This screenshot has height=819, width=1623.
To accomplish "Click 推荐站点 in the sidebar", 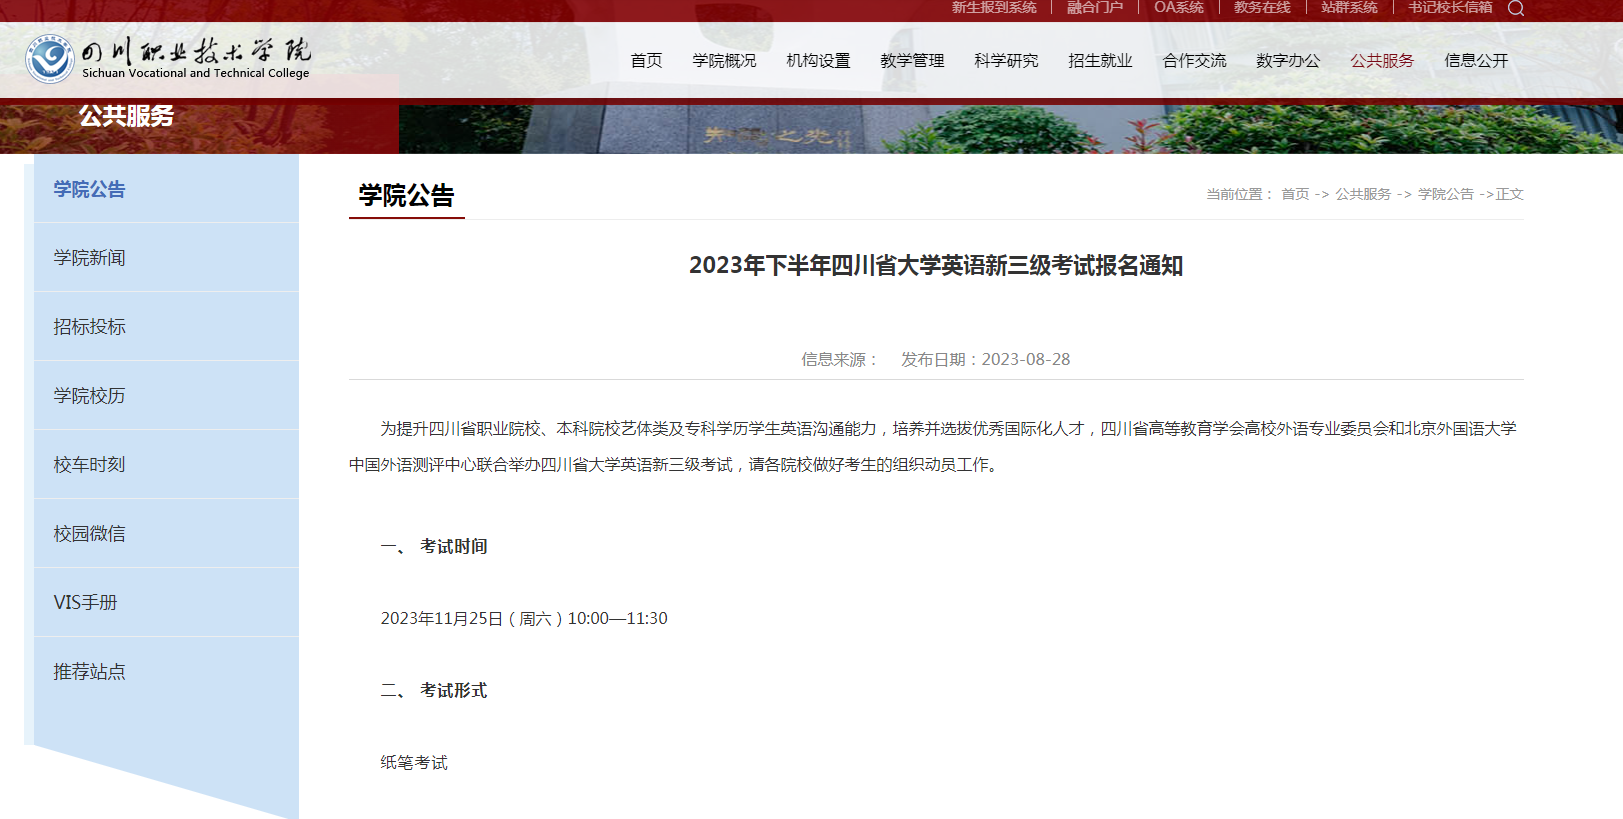I will coord(89,672).
